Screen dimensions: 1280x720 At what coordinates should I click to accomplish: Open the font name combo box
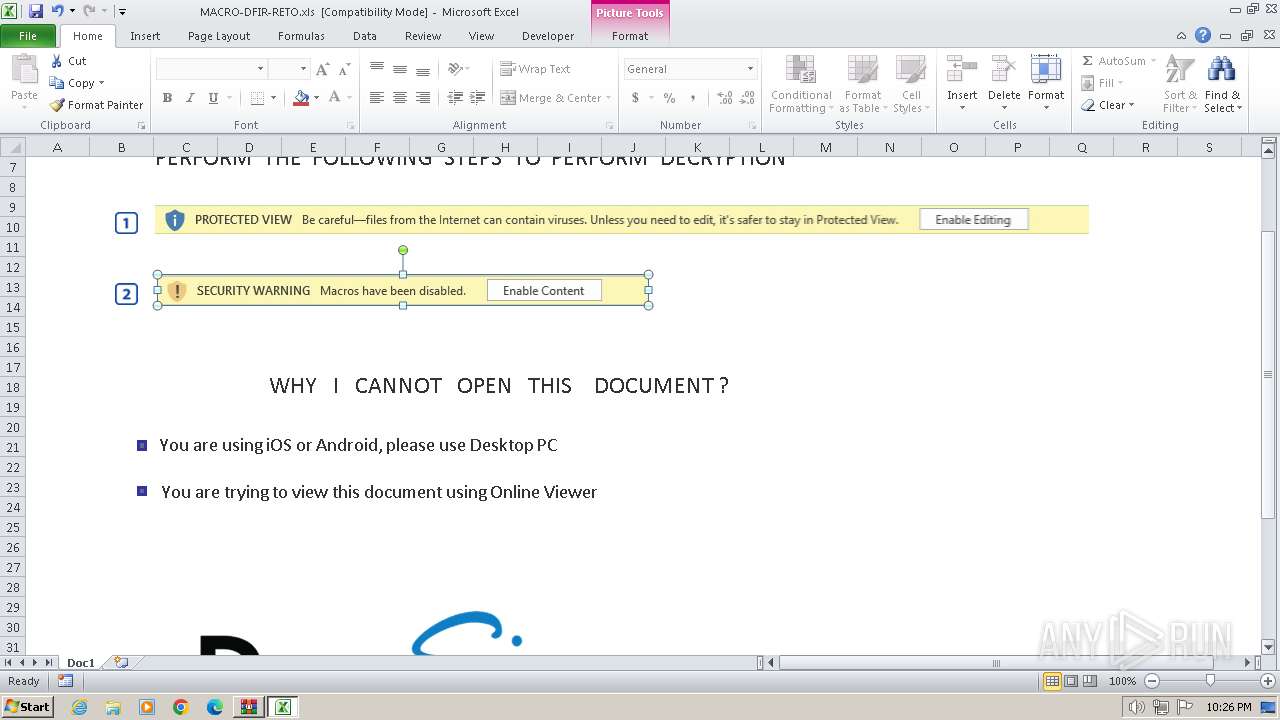pos(211,69)
